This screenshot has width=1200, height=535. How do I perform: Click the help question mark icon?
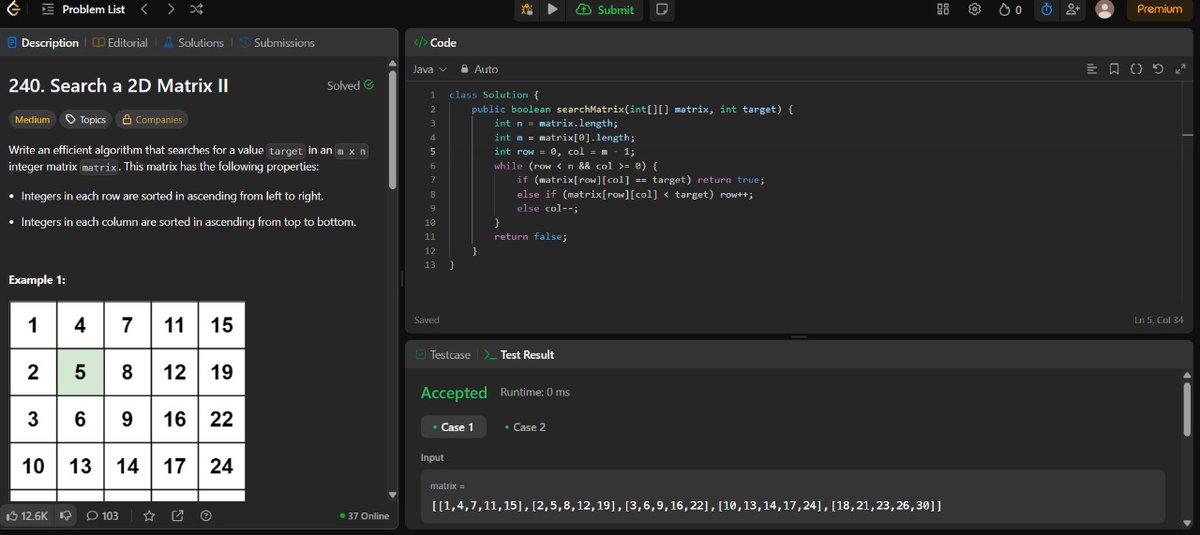click(x=206, y=516)
